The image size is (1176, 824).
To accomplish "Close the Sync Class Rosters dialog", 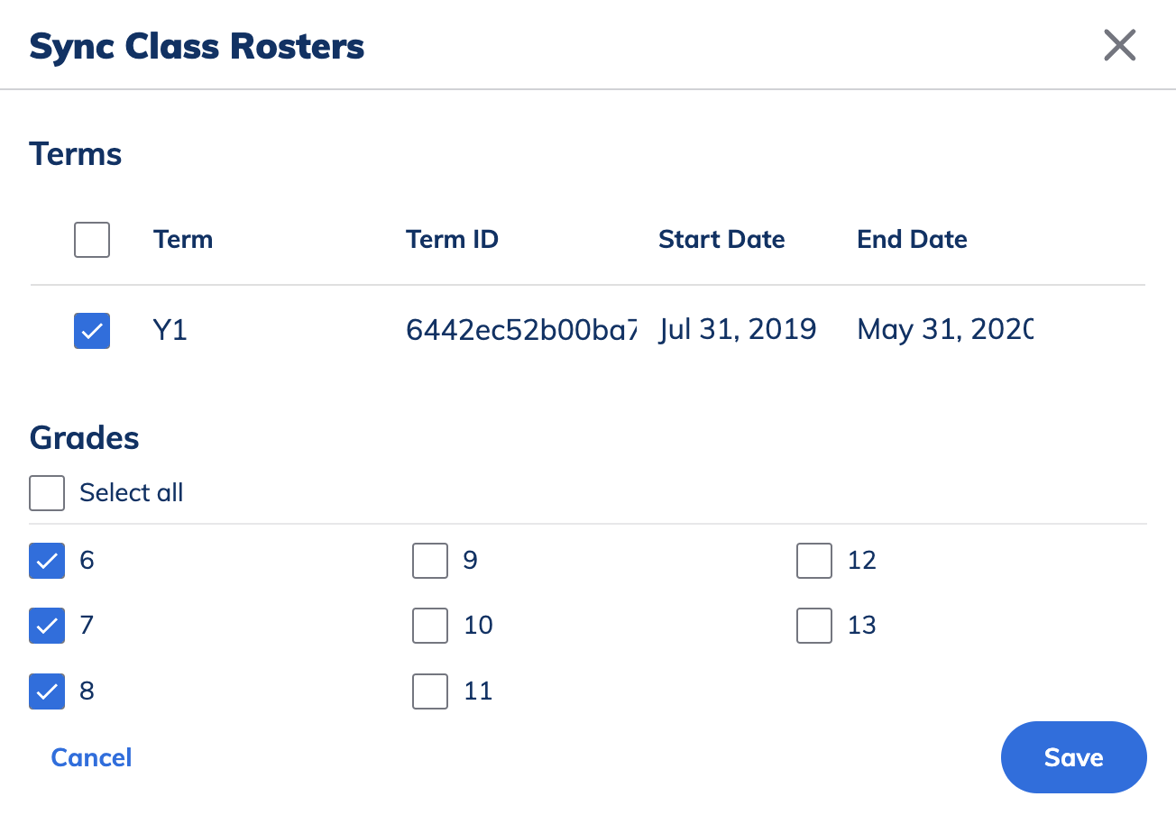I will (1119, 45).
